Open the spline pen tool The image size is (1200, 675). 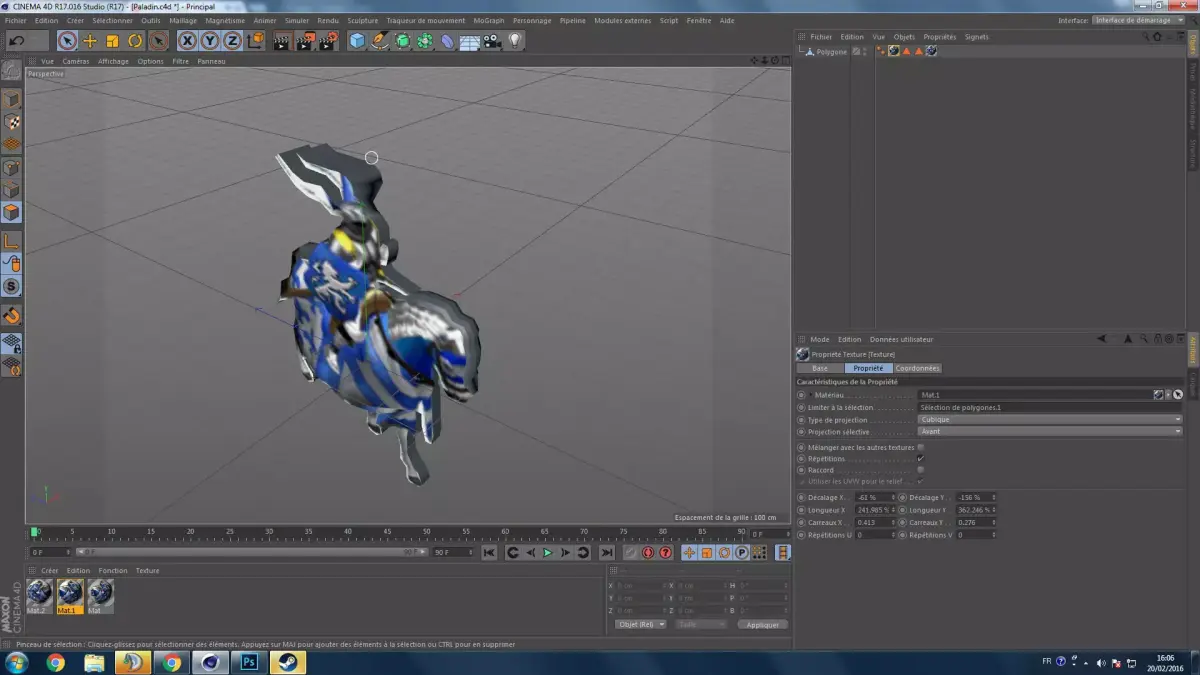(x=380, y=41)
